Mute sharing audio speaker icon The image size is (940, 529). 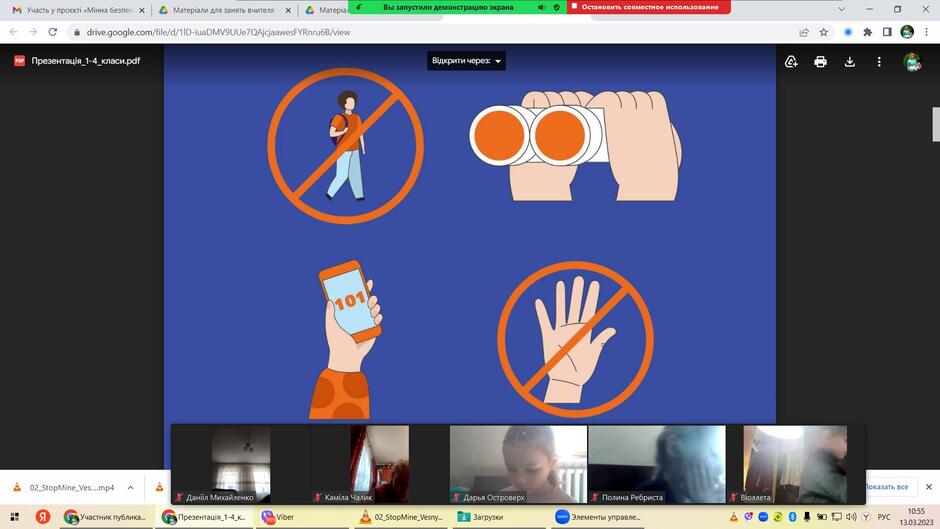coord(541,7)
